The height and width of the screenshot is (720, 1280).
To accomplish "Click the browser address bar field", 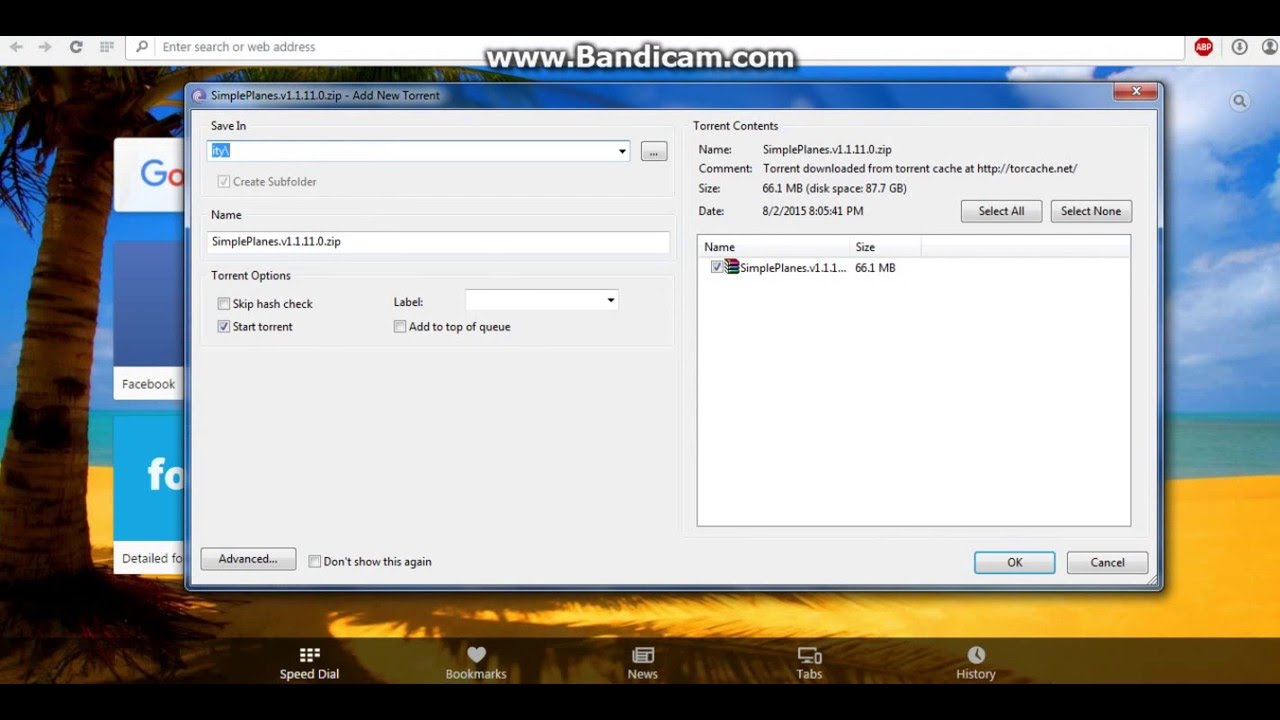I will point(655,47).
